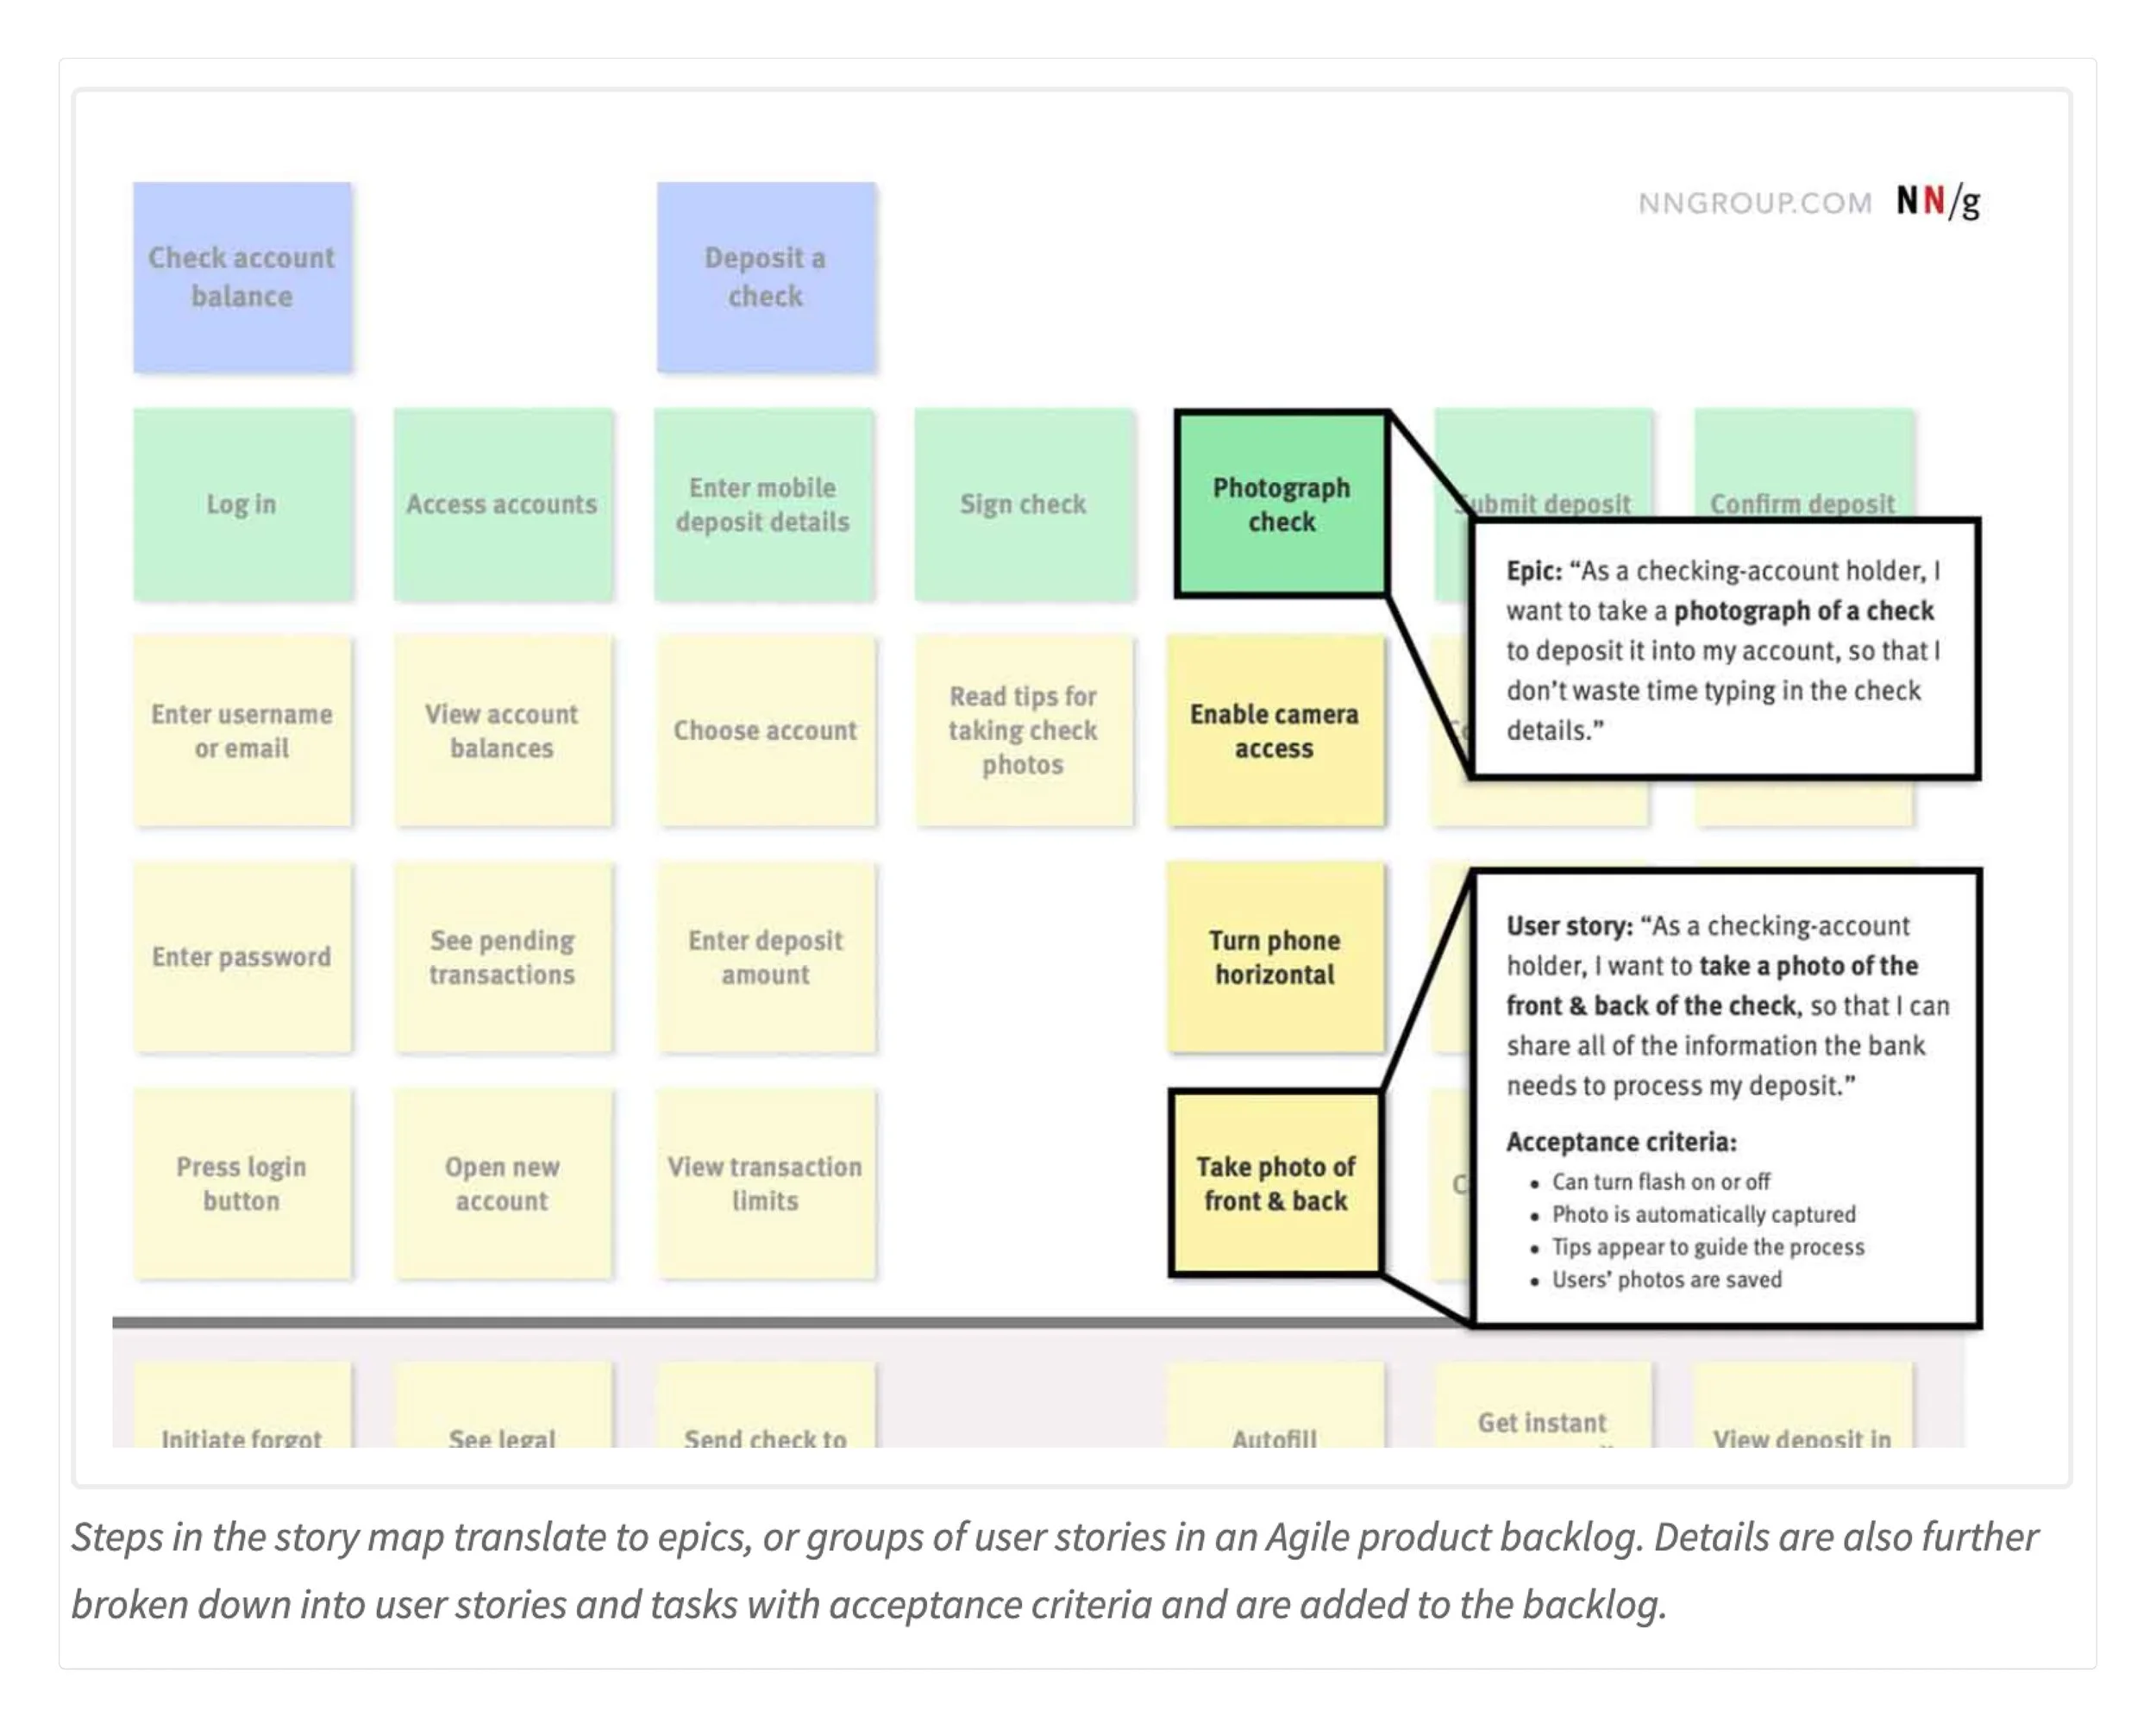Click the Sign check sticky note
The width and height of the screenshot is (2156, 1729).
[x=1023, y=504]
